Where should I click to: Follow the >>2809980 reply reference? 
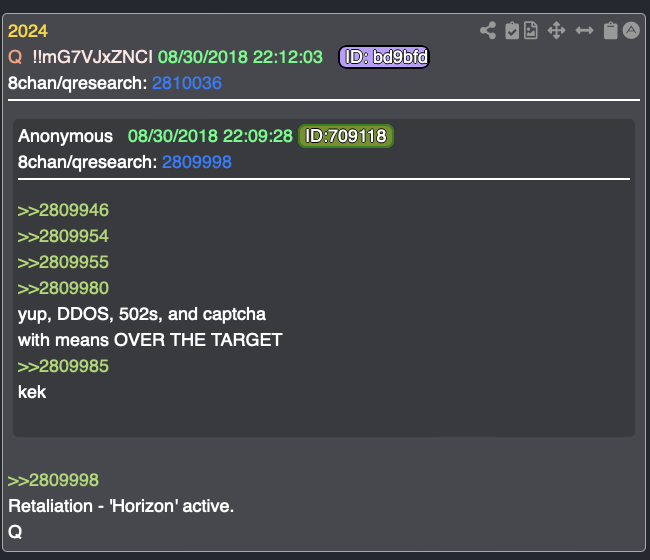(63, 288)
